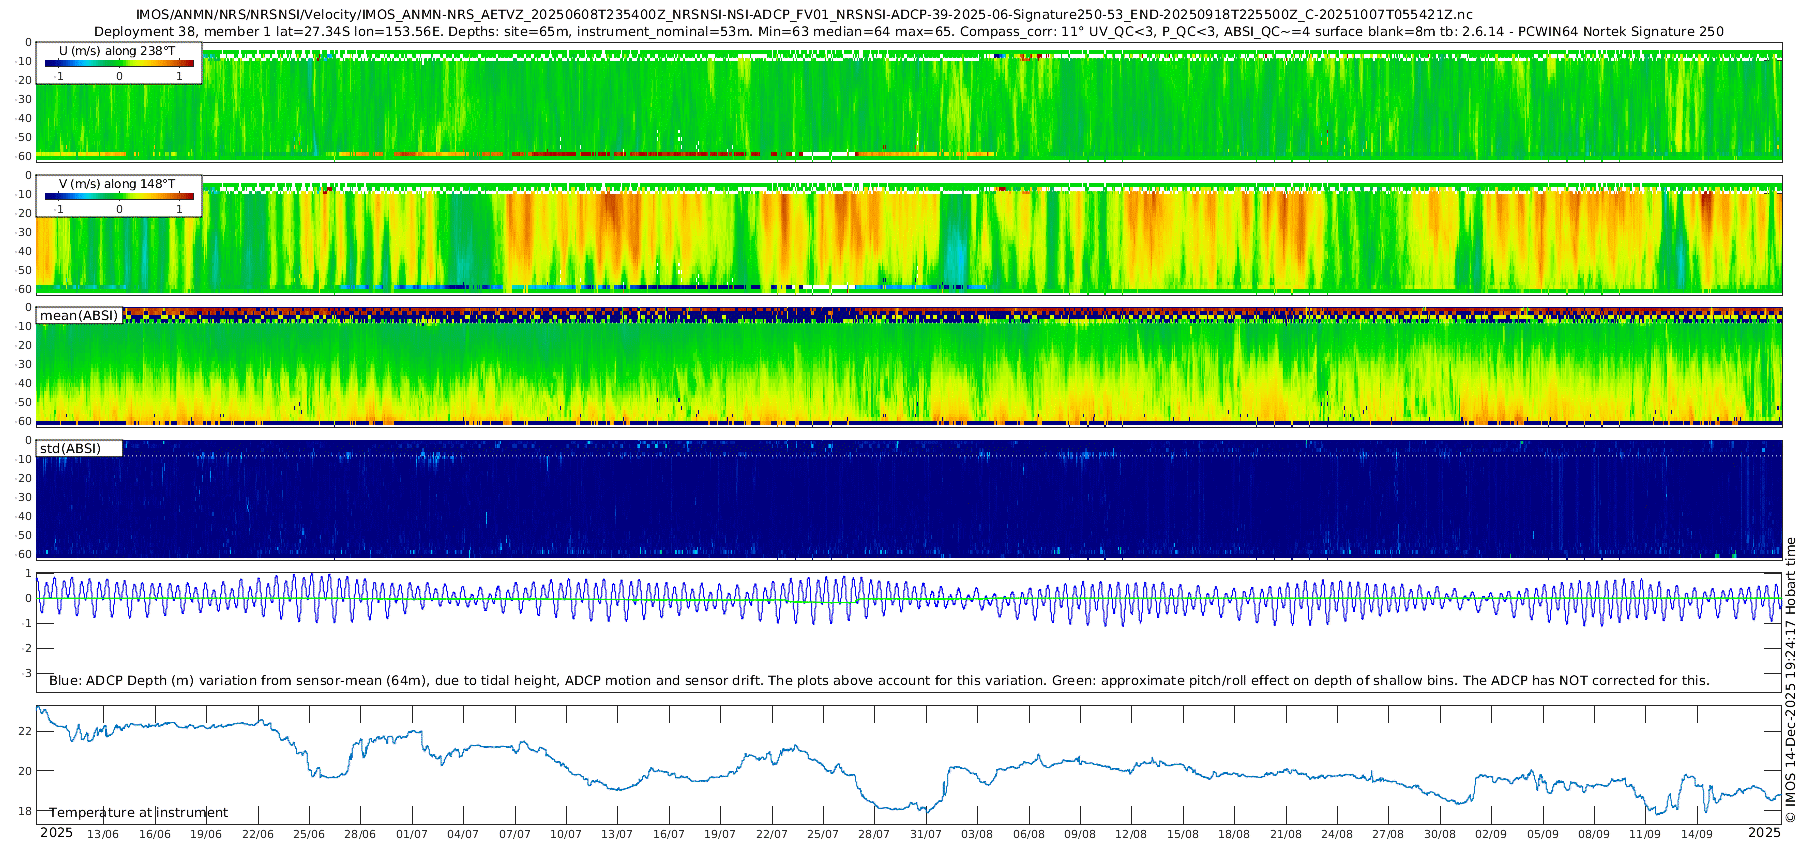Select the 'V (m/s) along 148°T' legend title
This screenshot has height=850, width=1800.
click(x=117, y=184)
